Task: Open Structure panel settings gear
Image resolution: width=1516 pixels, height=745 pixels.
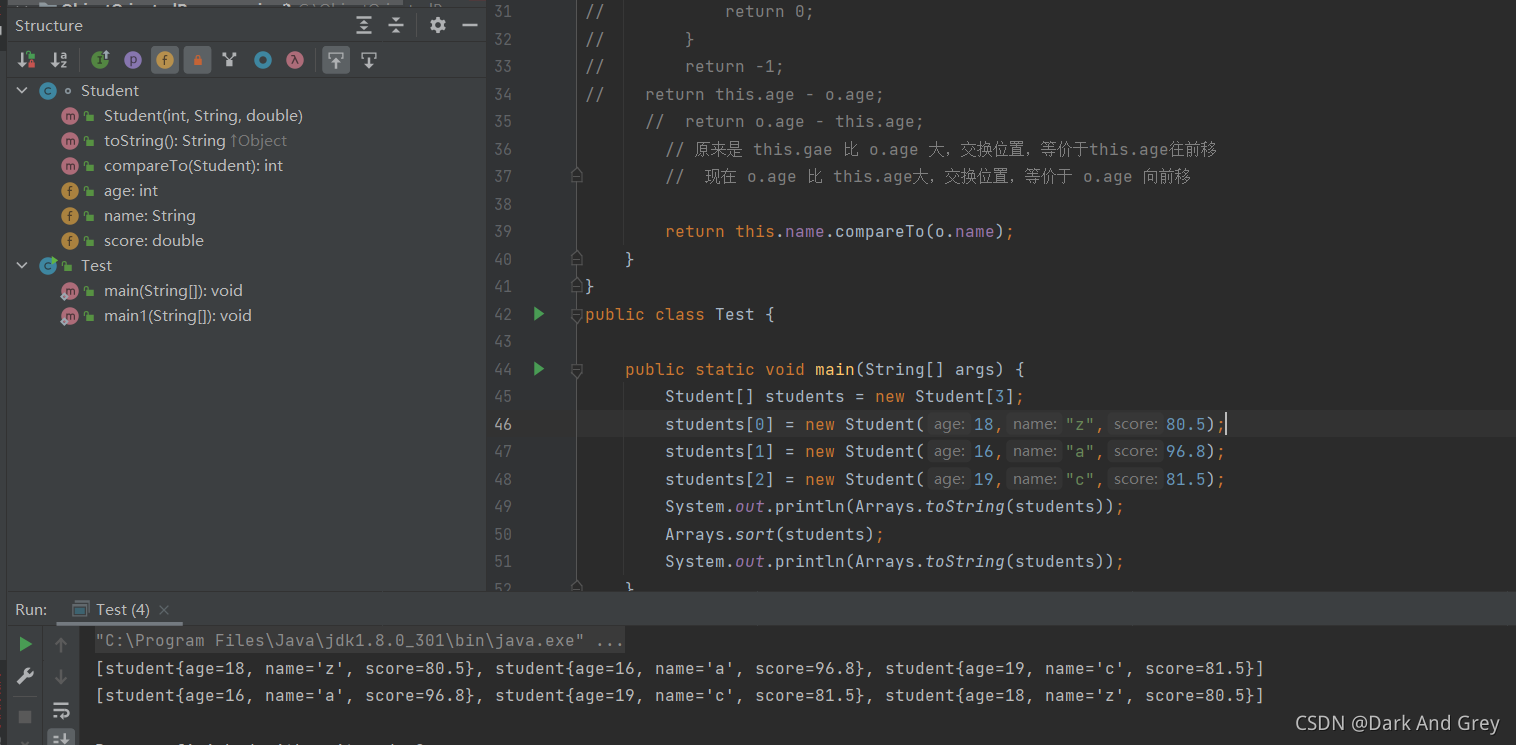Action: pos(438,25)
